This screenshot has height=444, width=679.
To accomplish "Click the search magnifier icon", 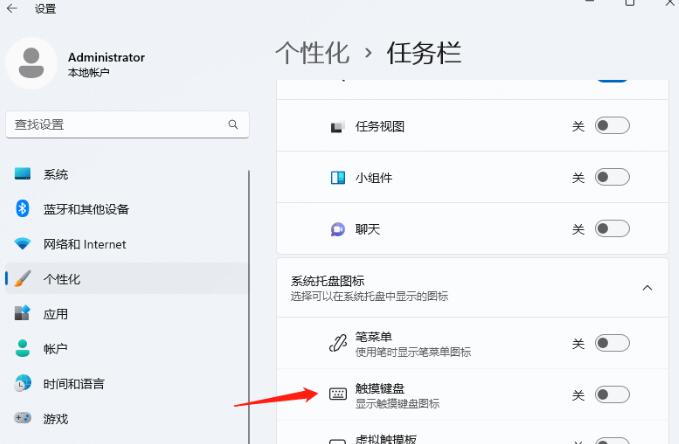I will (233, 125).
